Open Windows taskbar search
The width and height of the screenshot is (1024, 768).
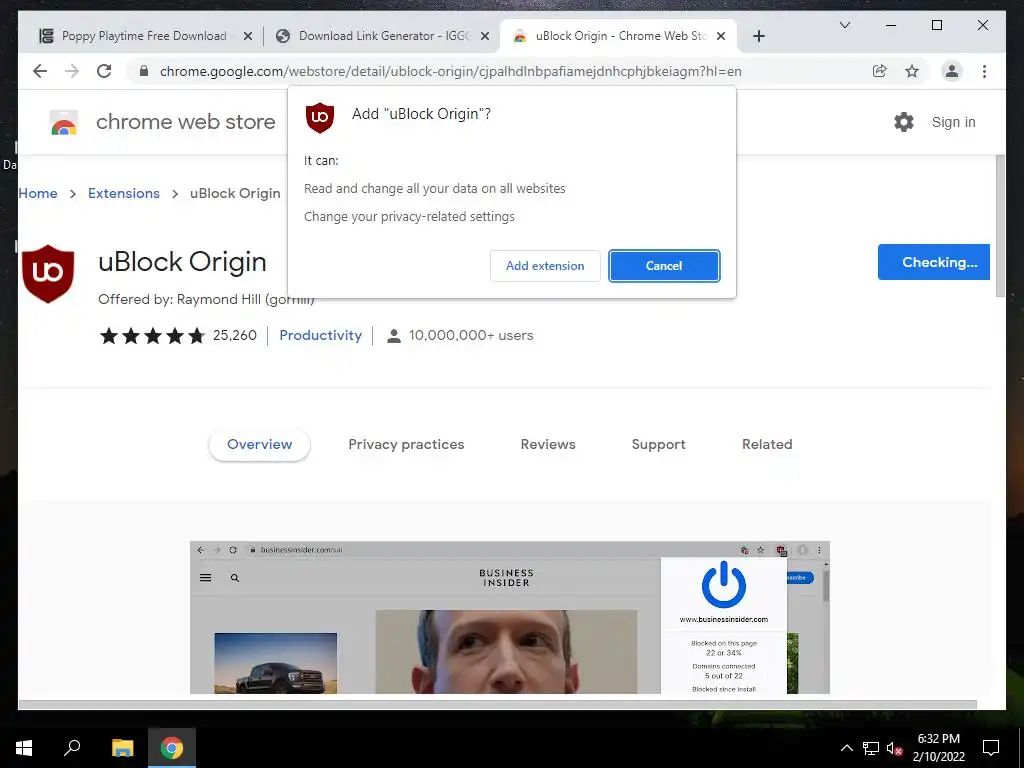click(x=72, y=748)
